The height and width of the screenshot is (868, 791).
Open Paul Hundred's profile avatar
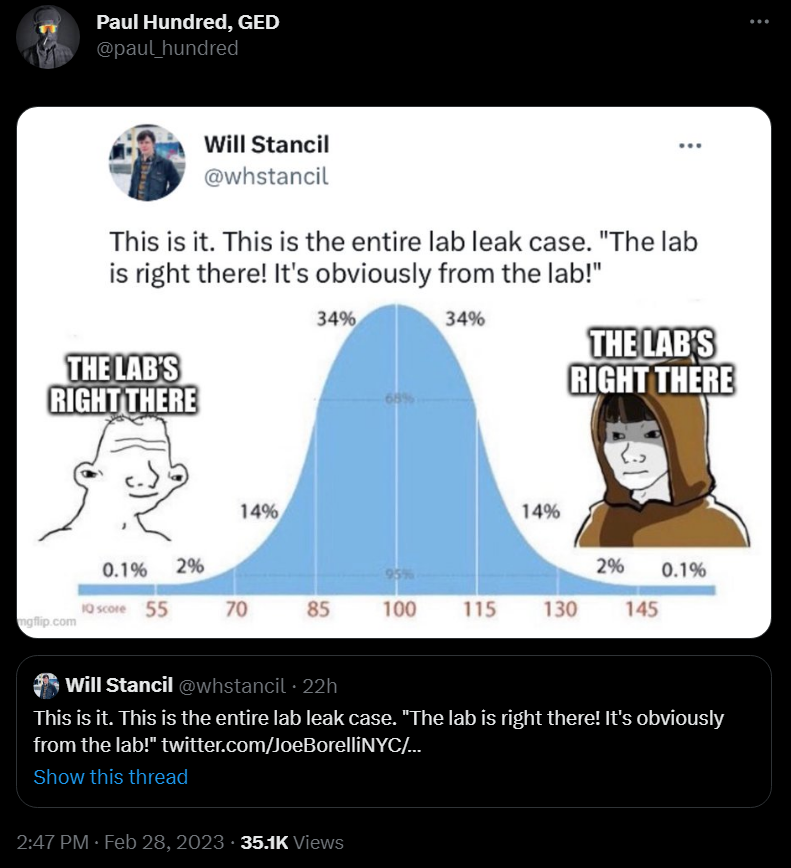coord(49,37)
